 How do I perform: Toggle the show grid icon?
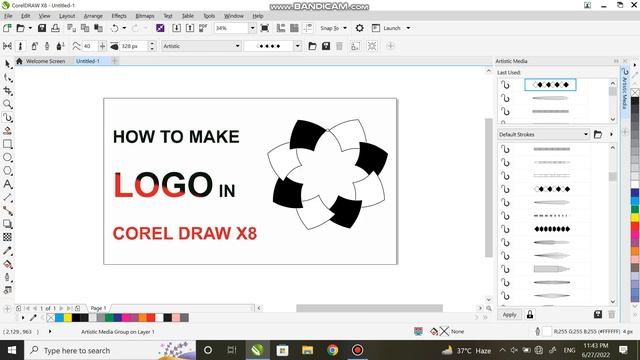tap(294, 28)
